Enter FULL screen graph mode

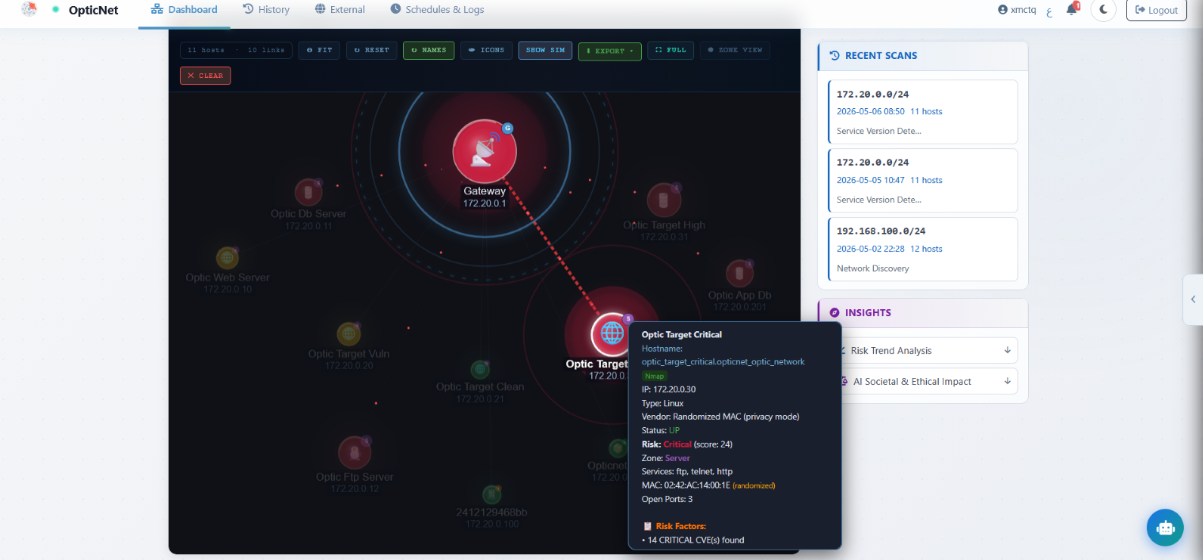(x=671, y=50)
